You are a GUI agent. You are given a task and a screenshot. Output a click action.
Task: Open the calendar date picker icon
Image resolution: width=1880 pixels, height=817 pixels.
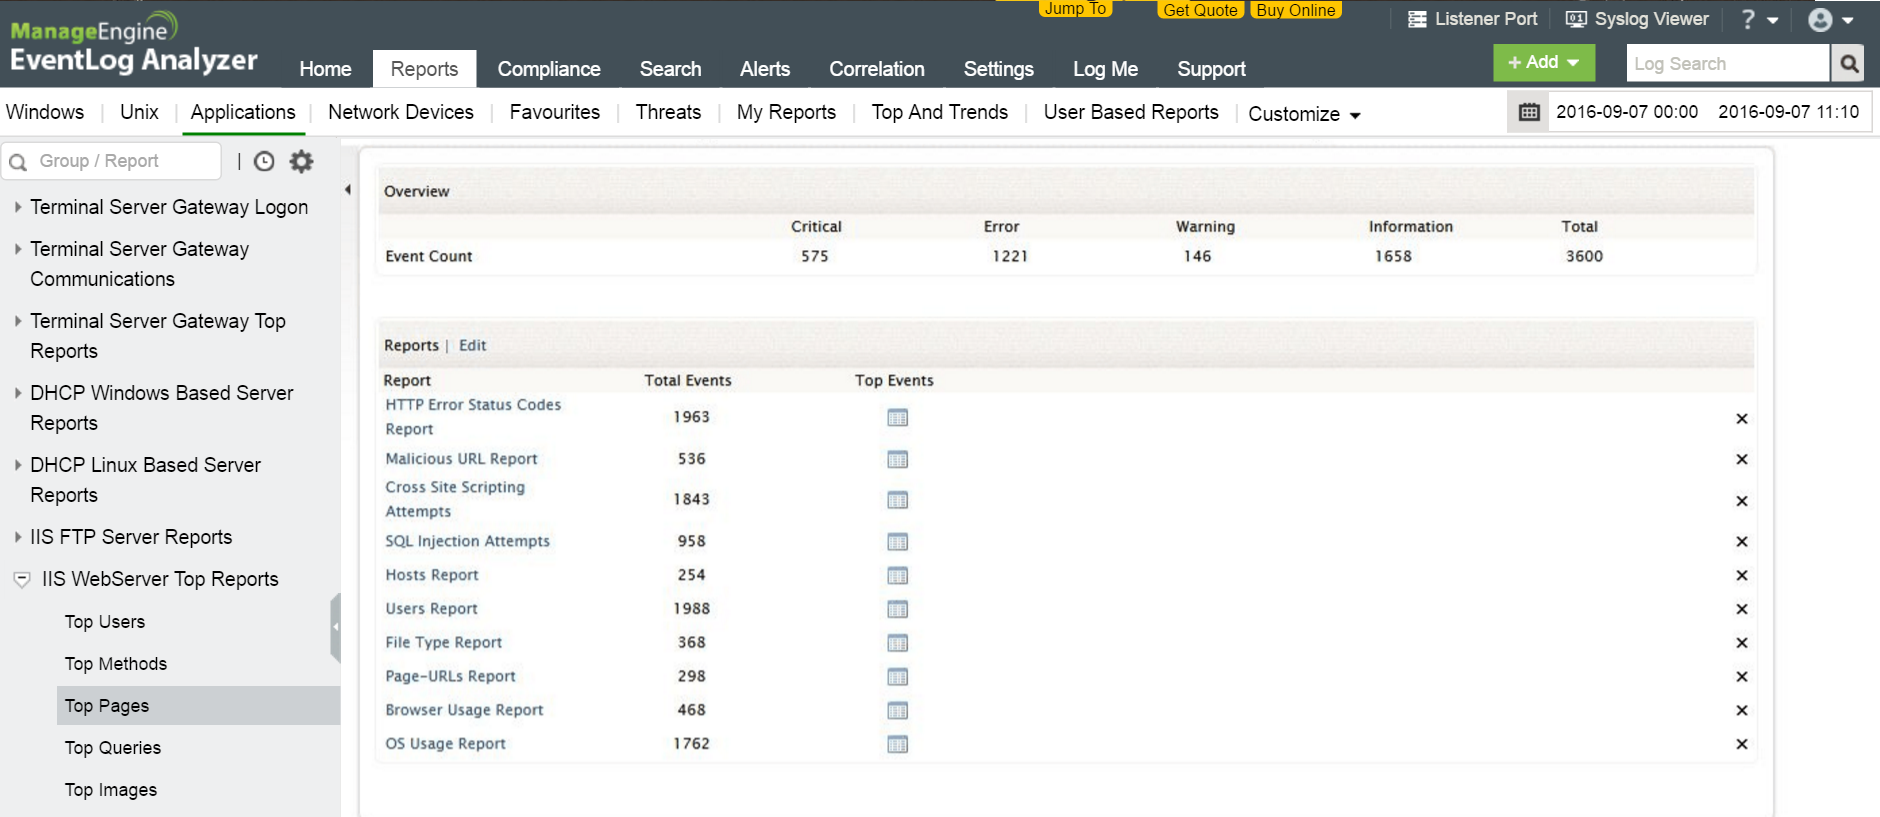[x=1529, y=112]
